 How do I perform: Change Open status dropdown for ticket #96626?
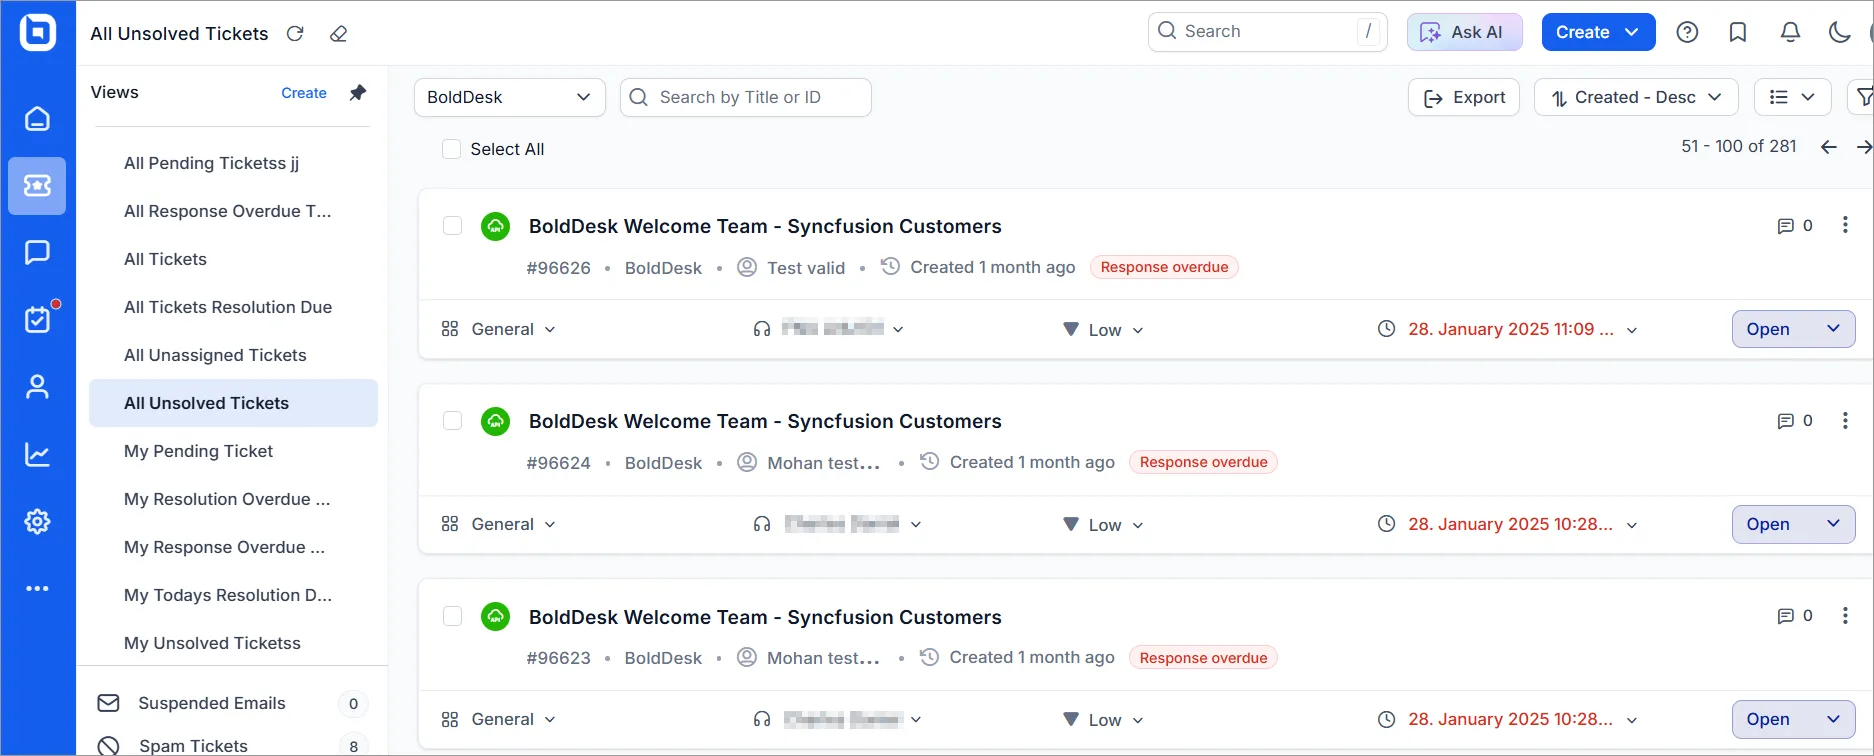1794,329
